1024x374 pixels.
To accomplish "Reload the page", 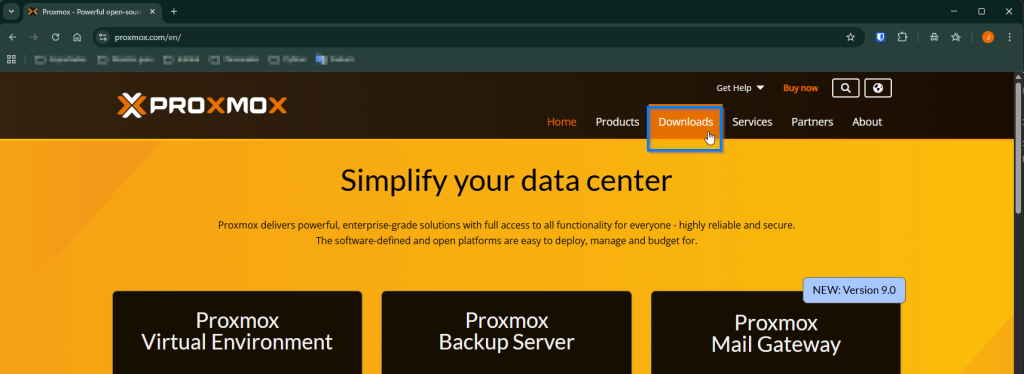I will point(56,37).
